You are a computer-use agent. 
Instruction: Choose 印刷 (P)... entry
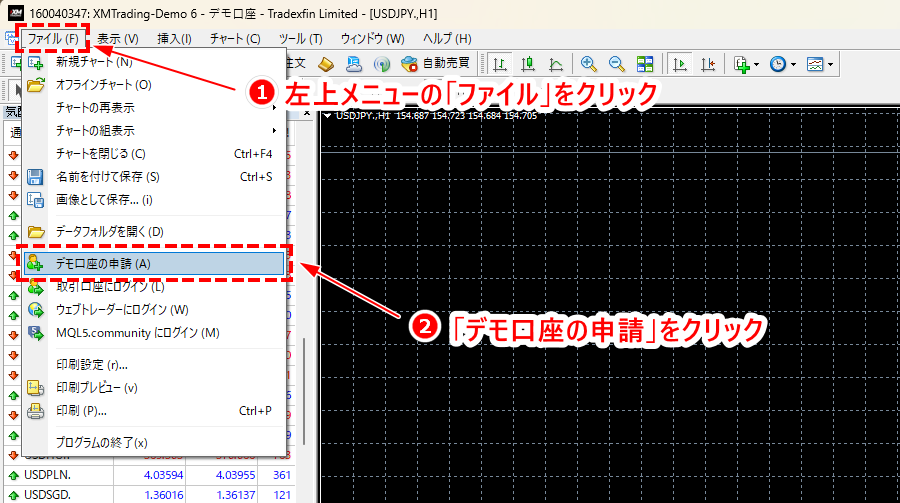click(154, 411)
